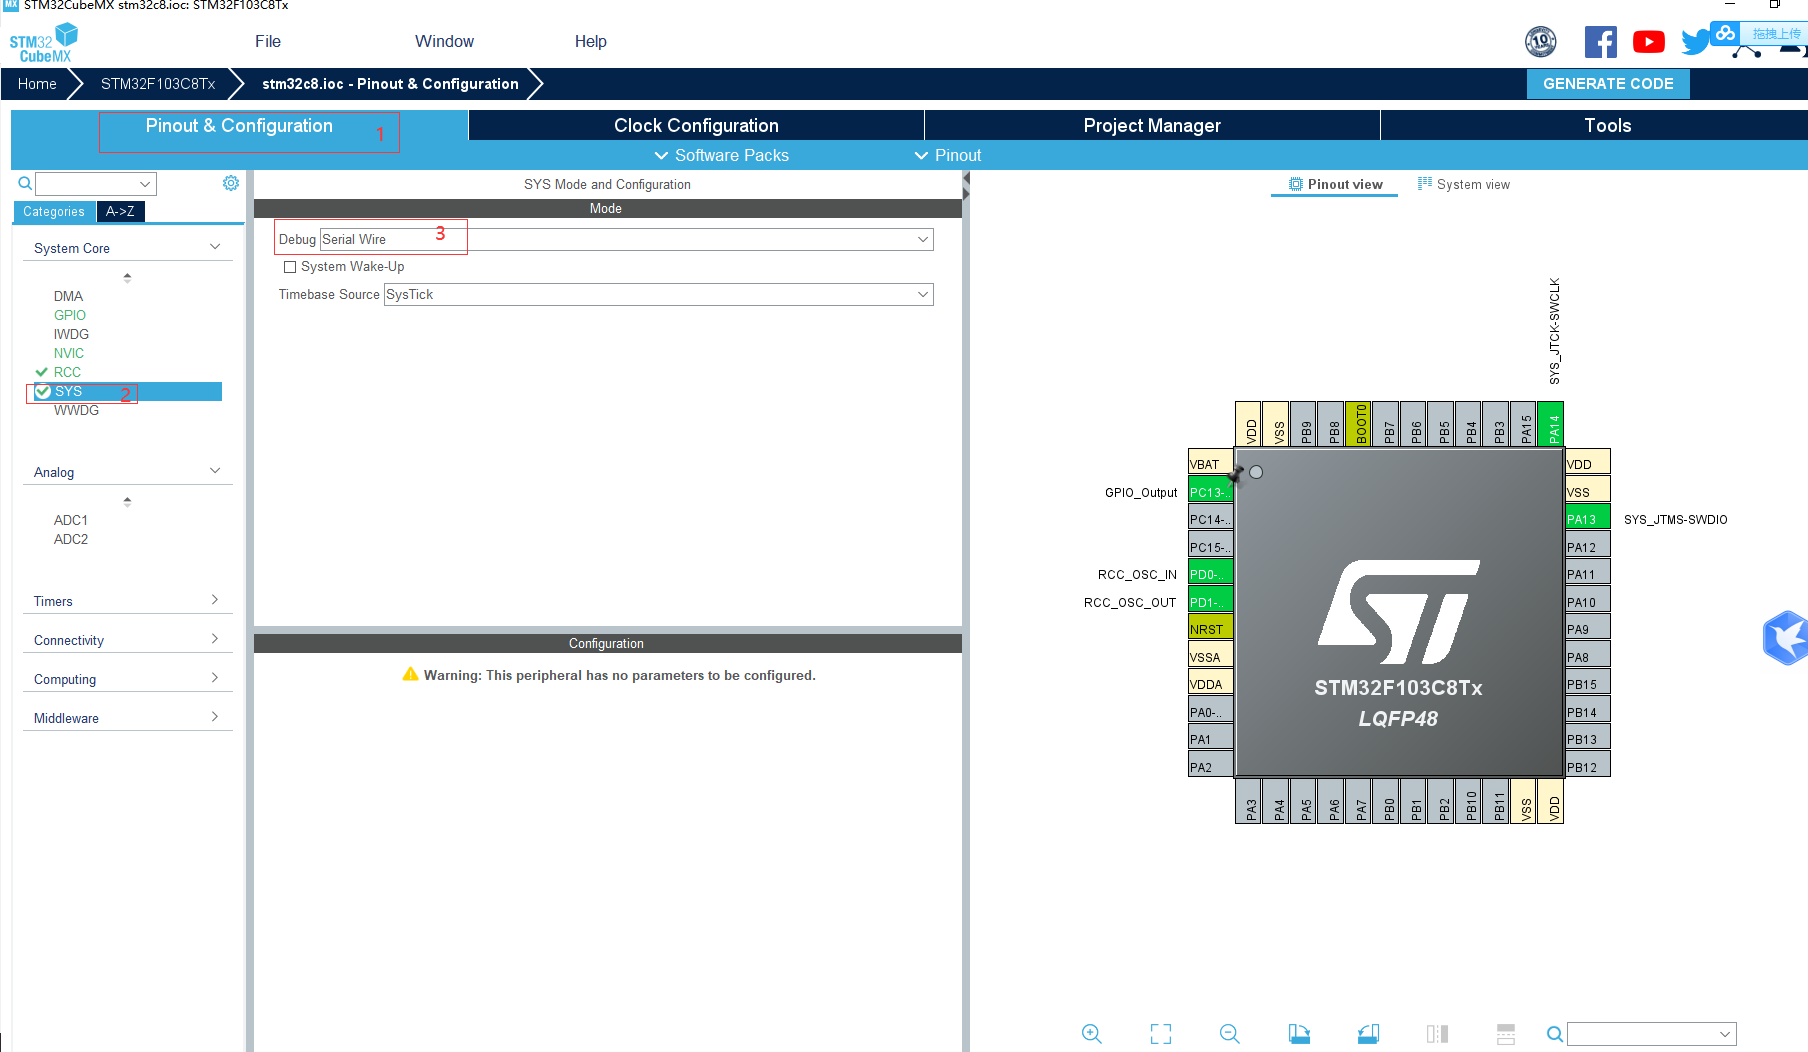Enable the System Wake-Up checkbox
1808x1052 pixels.
click(290, 267)
